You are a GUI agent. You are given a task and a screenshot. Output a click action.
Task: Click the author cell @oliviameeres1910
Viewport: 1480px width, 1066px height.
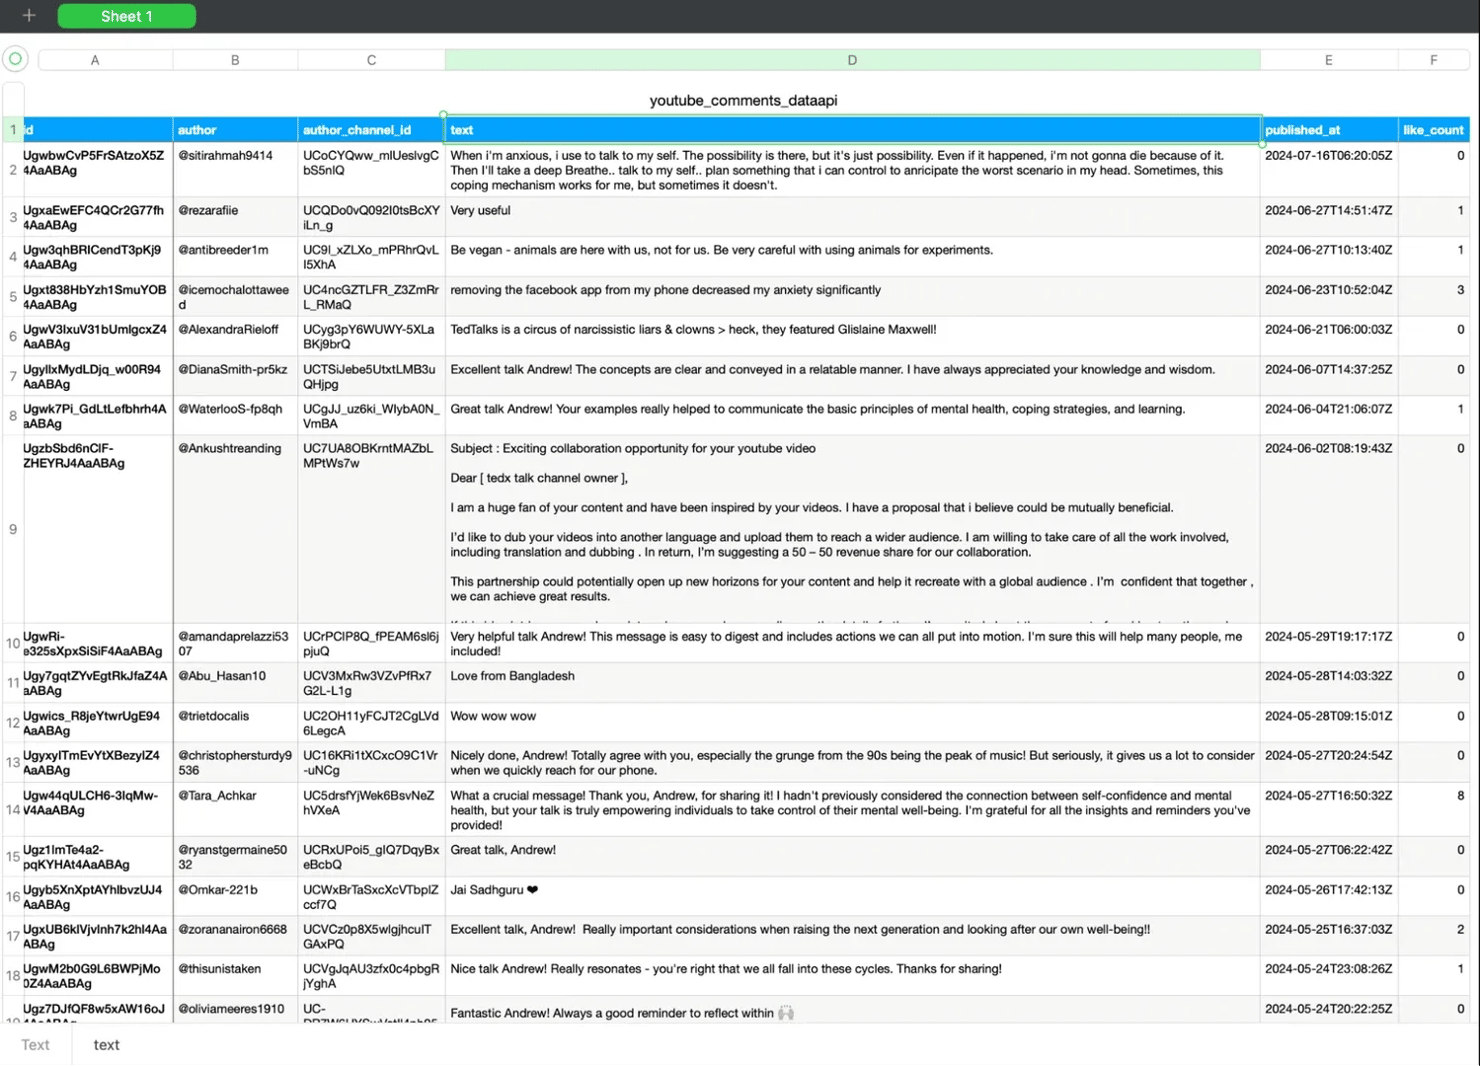coord(235,1009)
